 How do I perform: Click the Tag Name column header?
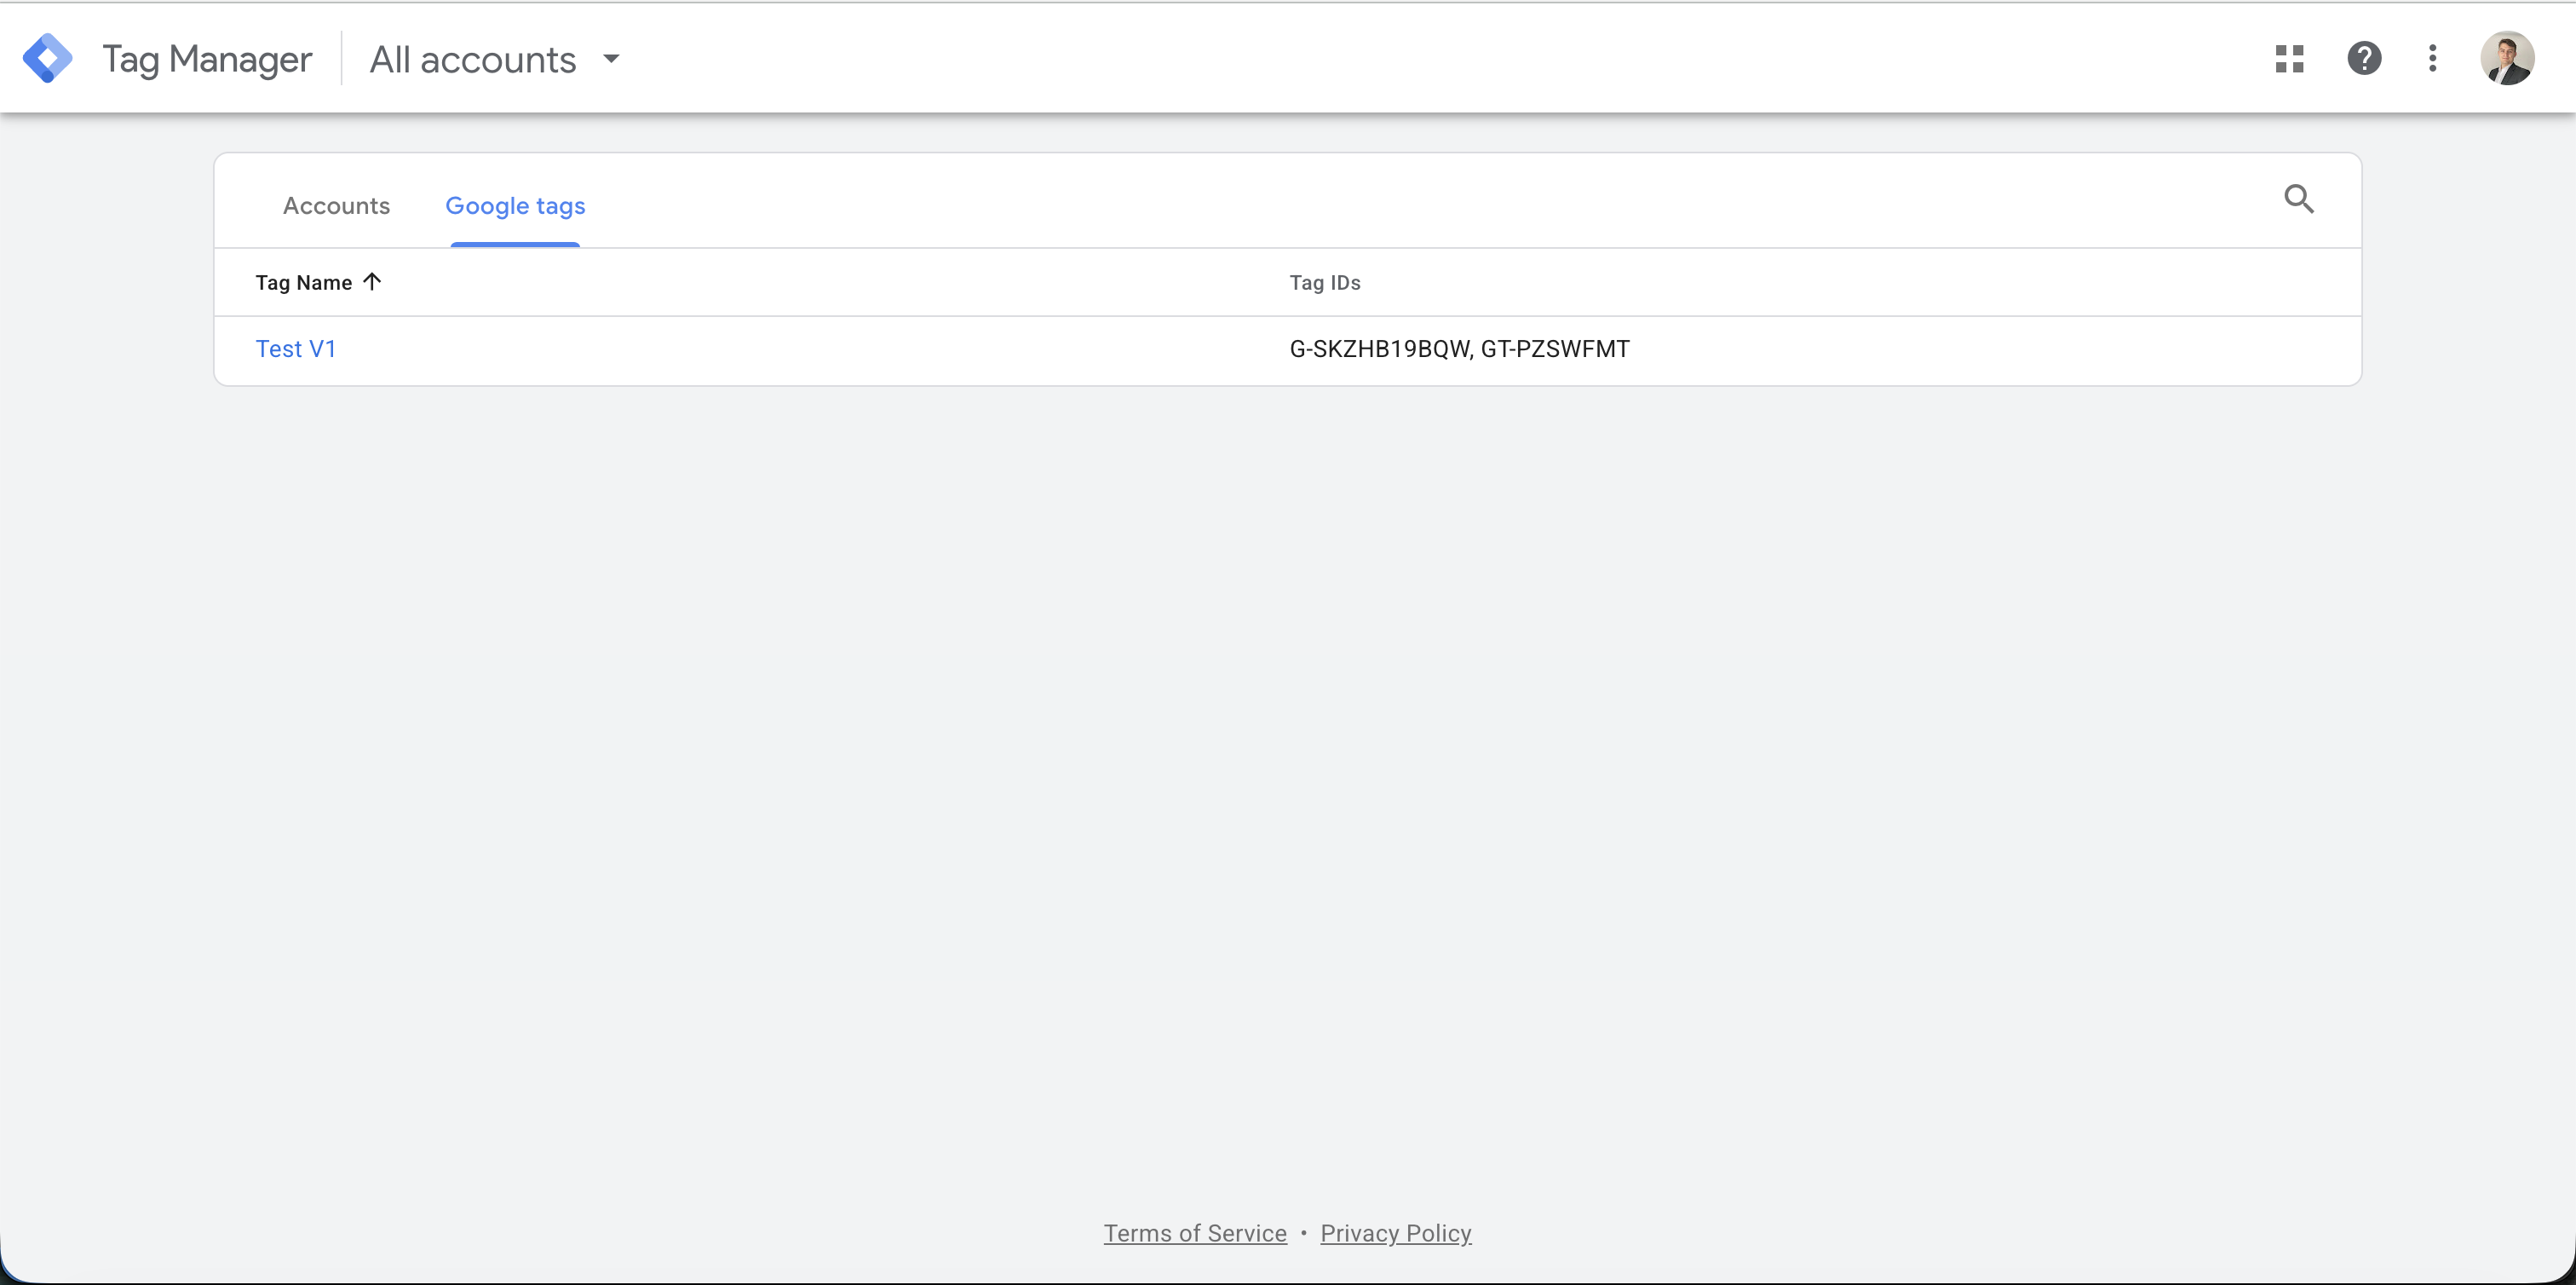(x=304, y=283)
